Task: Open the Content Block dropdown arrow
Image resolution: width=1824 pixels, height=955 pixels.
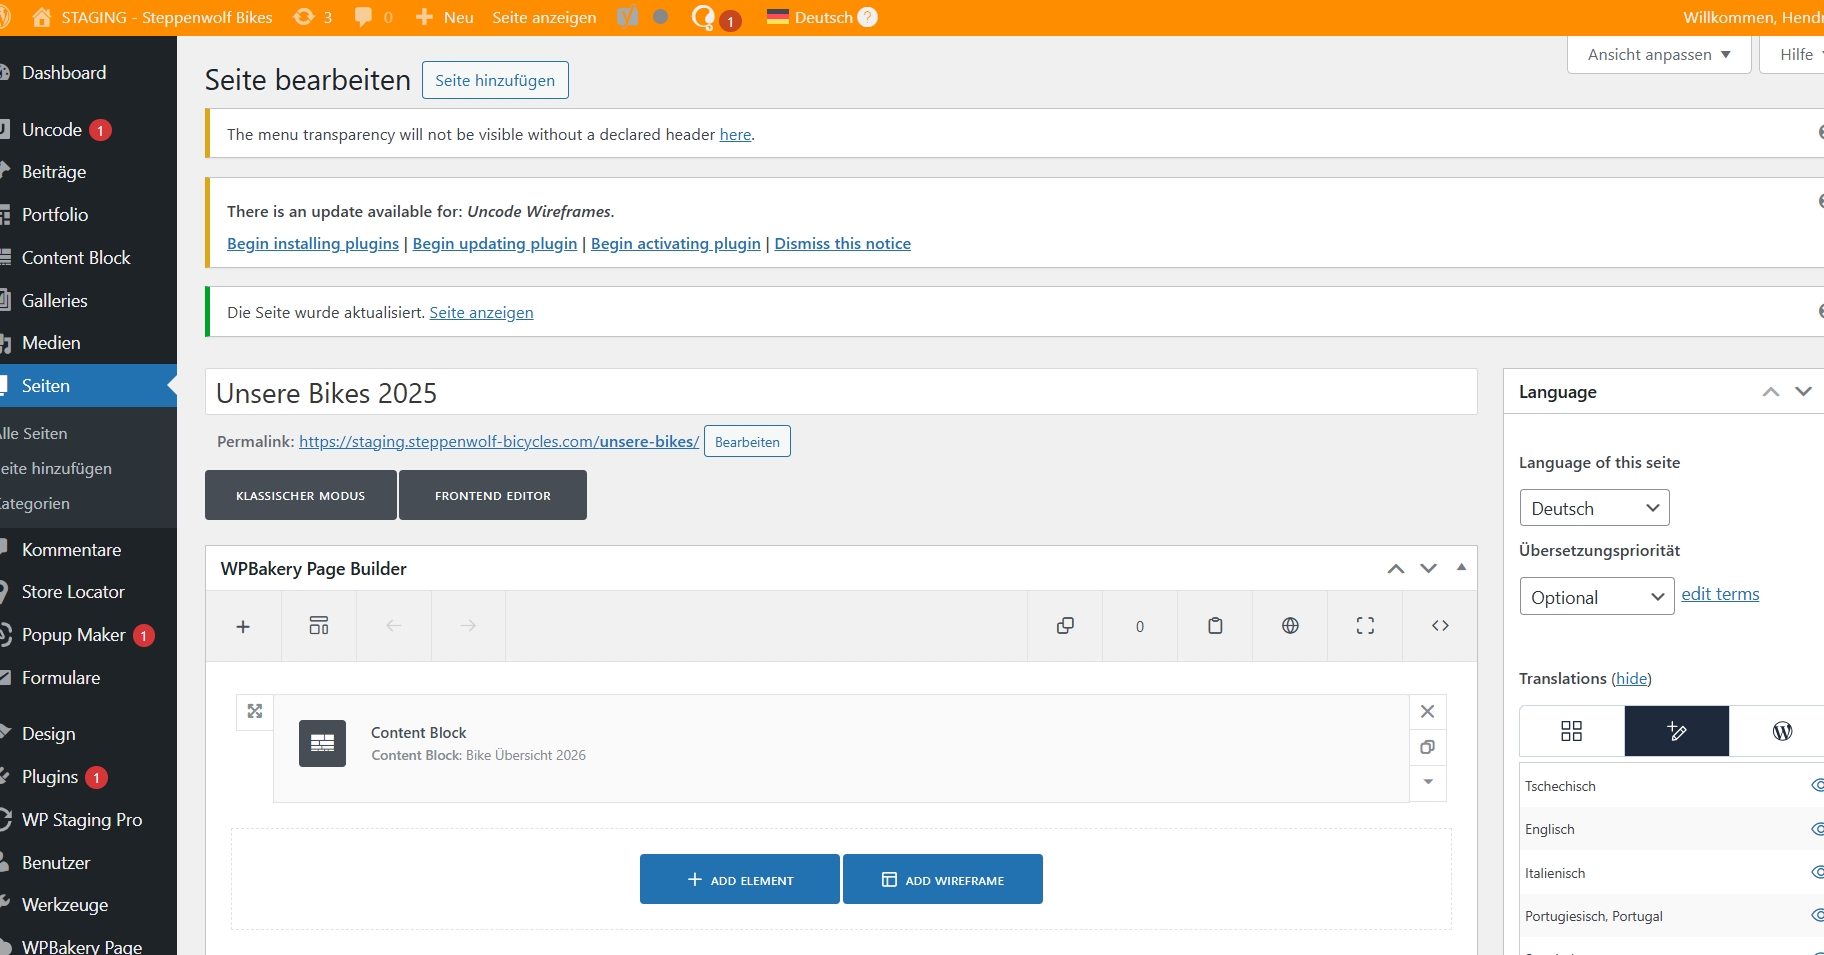Action: click(1428, 782)
